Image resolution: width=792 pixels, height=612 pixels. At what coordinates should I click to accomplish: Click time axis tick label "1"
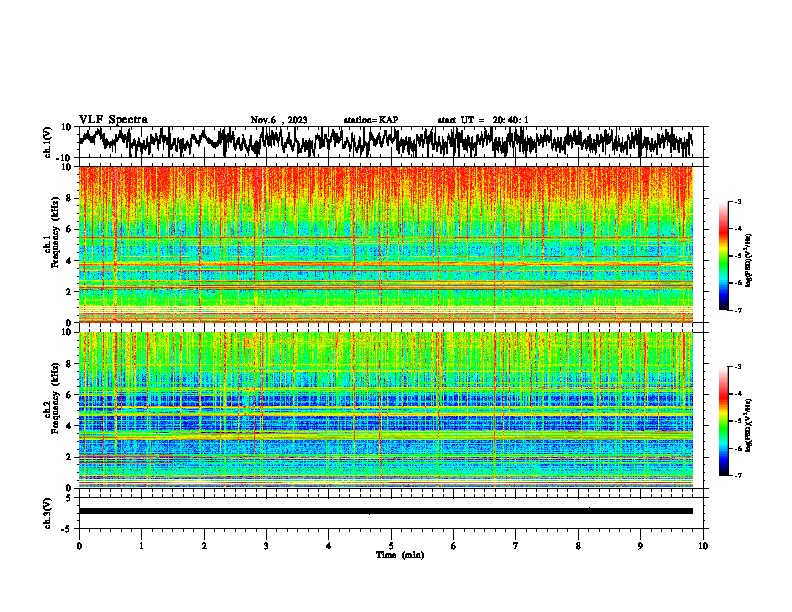[141, 546]
